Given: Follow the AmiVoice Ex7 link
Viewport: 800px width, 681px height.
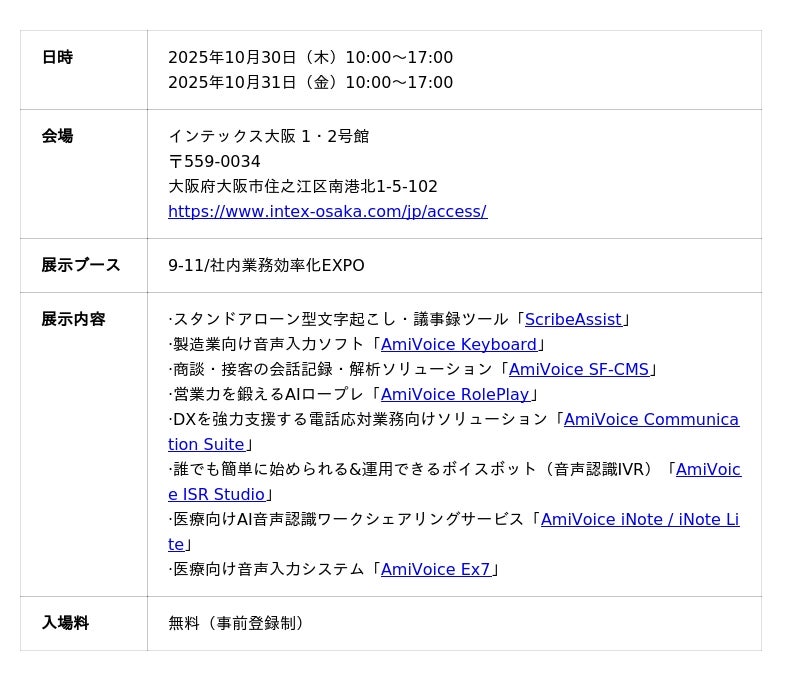Looking at the screenshot, I should pos(436,570).
